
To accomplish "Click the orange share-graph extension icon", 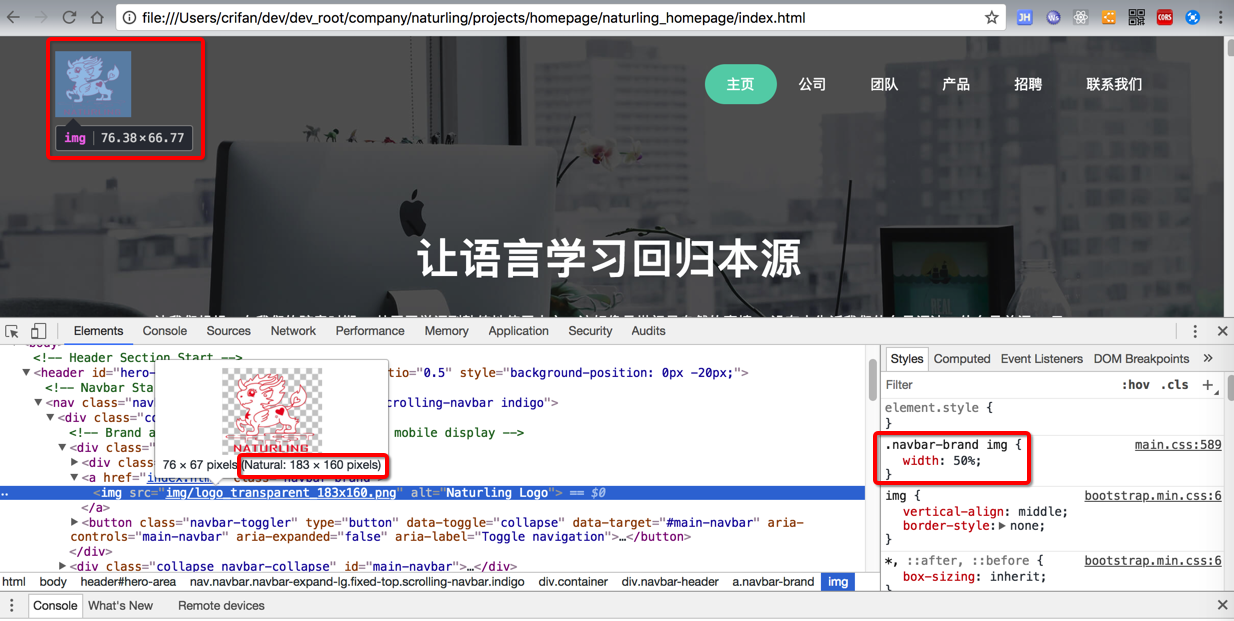I will point(1109,17).
